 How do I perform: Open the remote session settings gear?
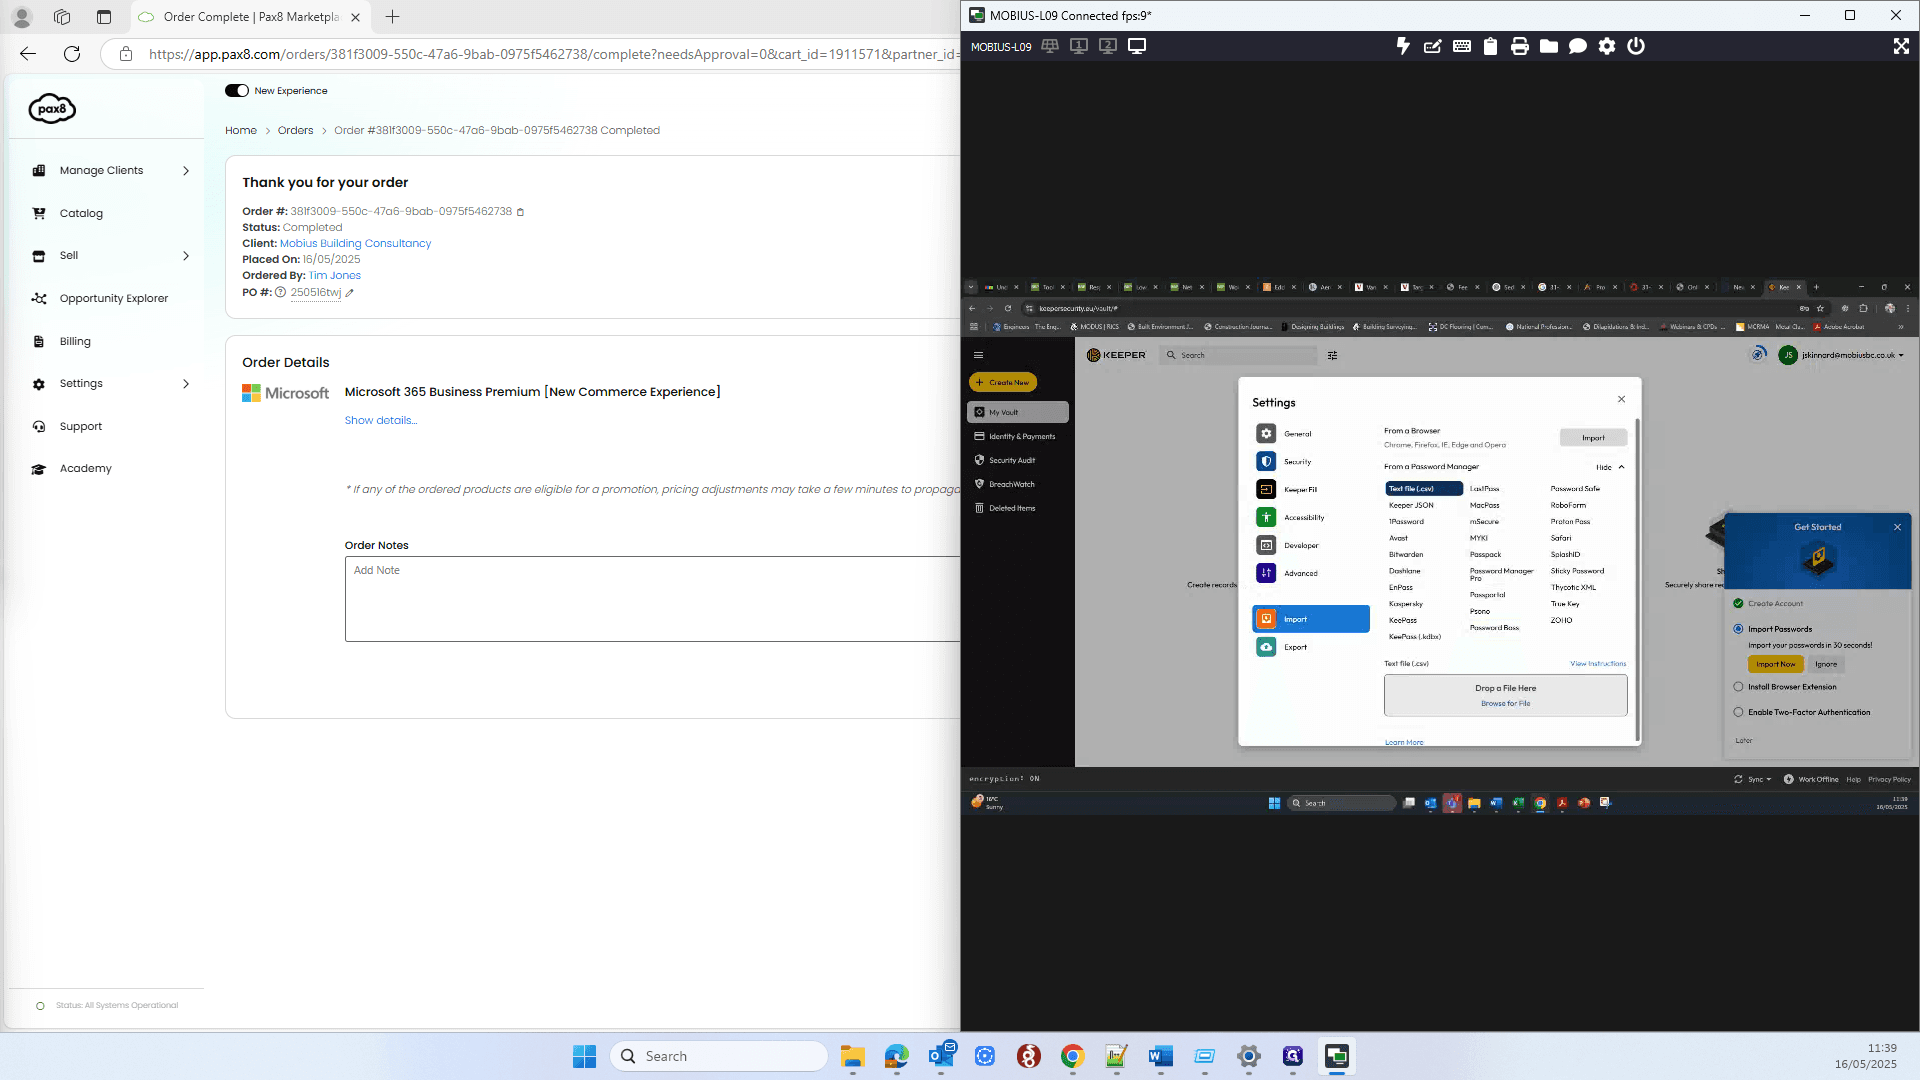pos(1606,46)
